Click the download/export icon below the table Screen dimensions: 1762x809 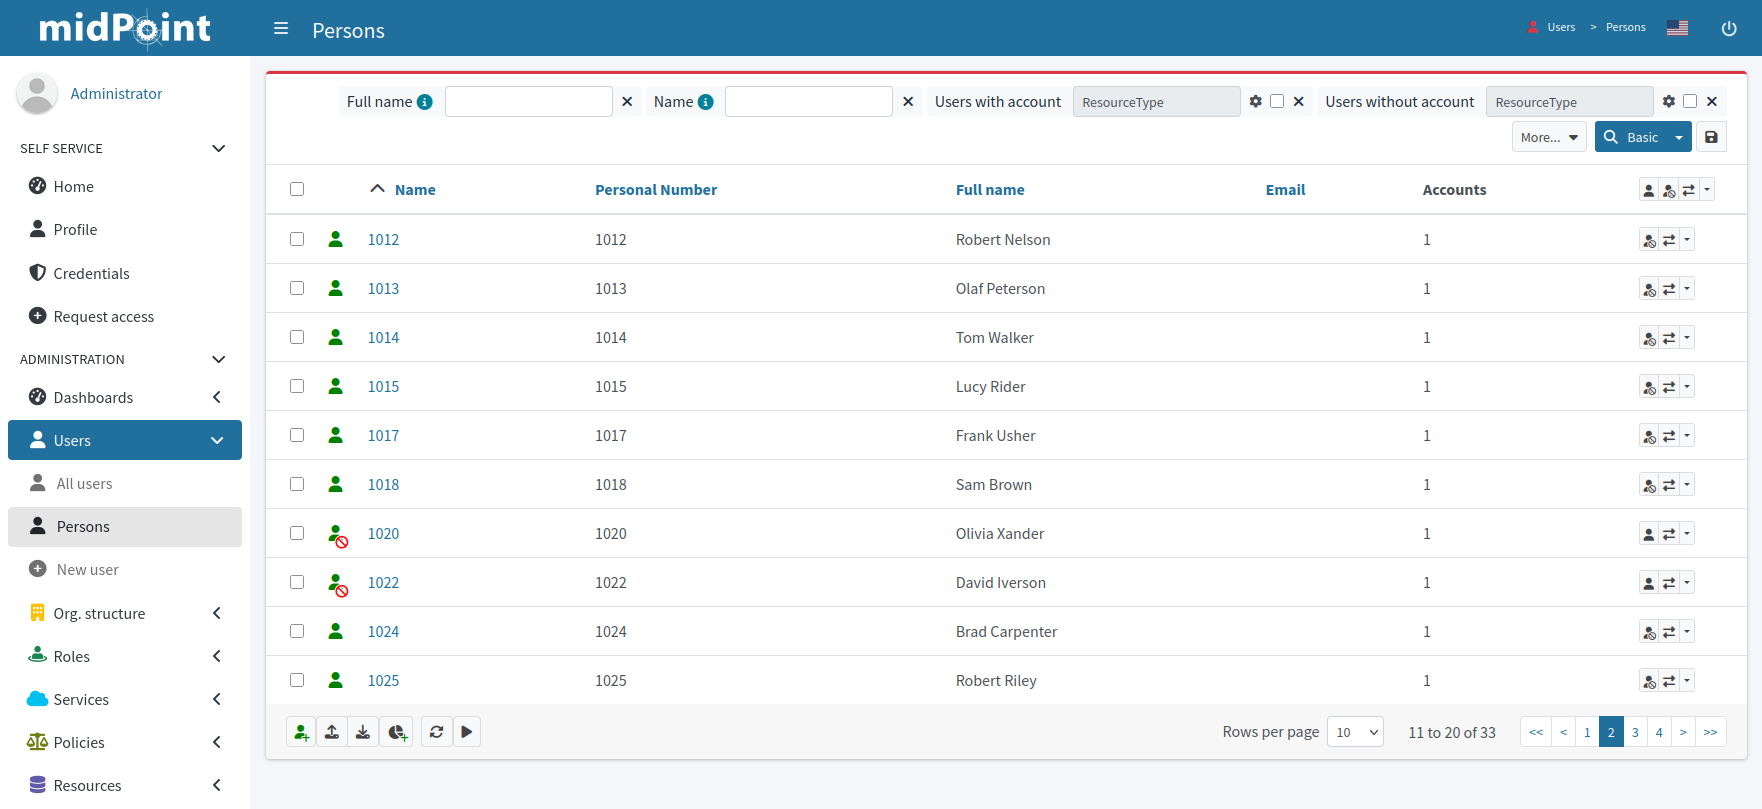tap(363, 732)
